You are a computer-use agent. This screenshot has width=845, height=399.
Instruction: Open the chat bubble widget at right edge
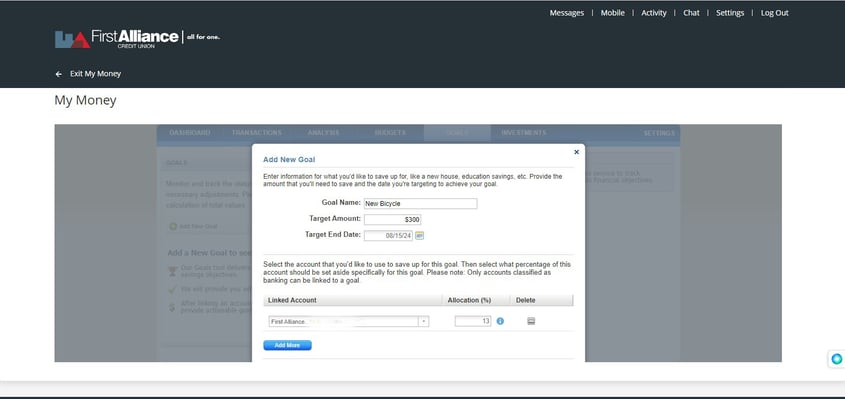pos(836,359)
